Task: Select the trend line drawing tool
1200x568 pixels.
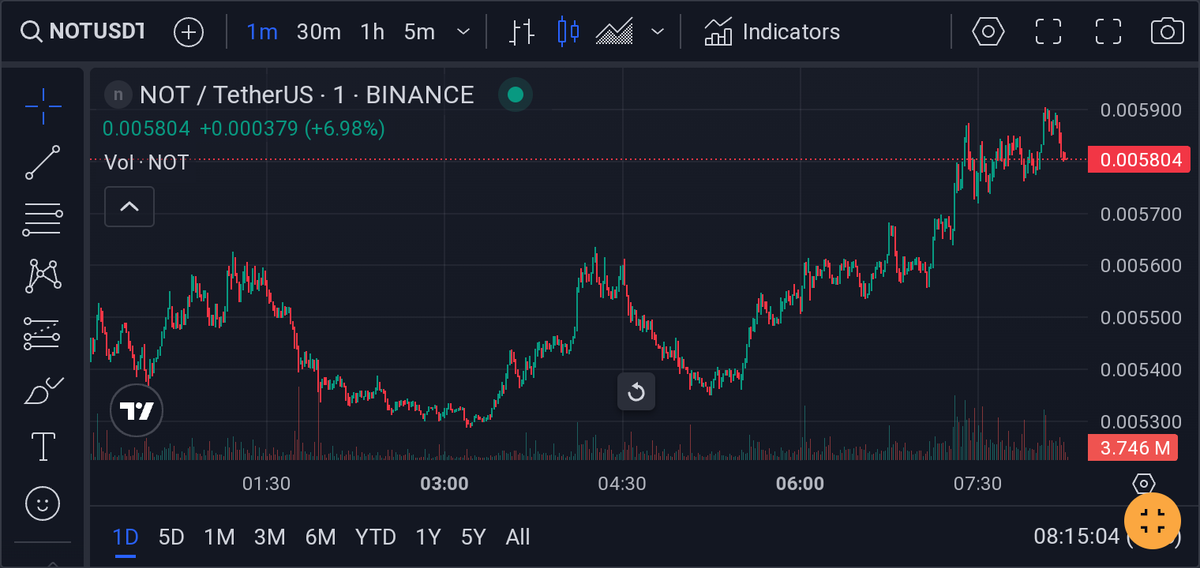Action: click(x=43, y=162)
